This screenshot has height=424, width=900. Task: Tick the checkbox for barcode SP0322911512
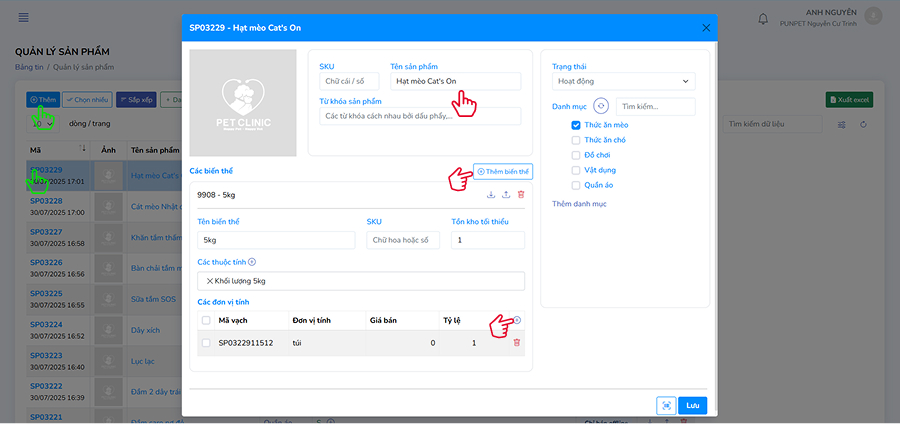click(x=206, y=343)
